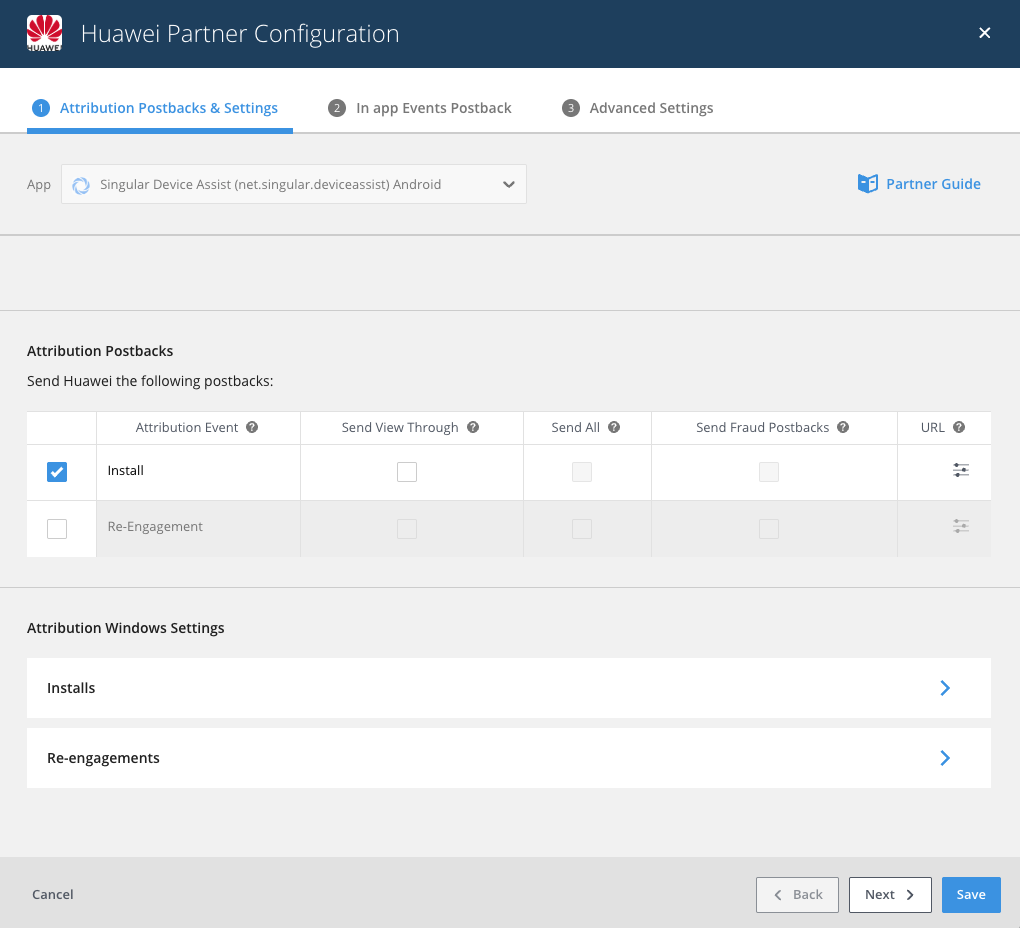
Task: Uncheck the Install attribution event checkbox
Action: (57, 472)
